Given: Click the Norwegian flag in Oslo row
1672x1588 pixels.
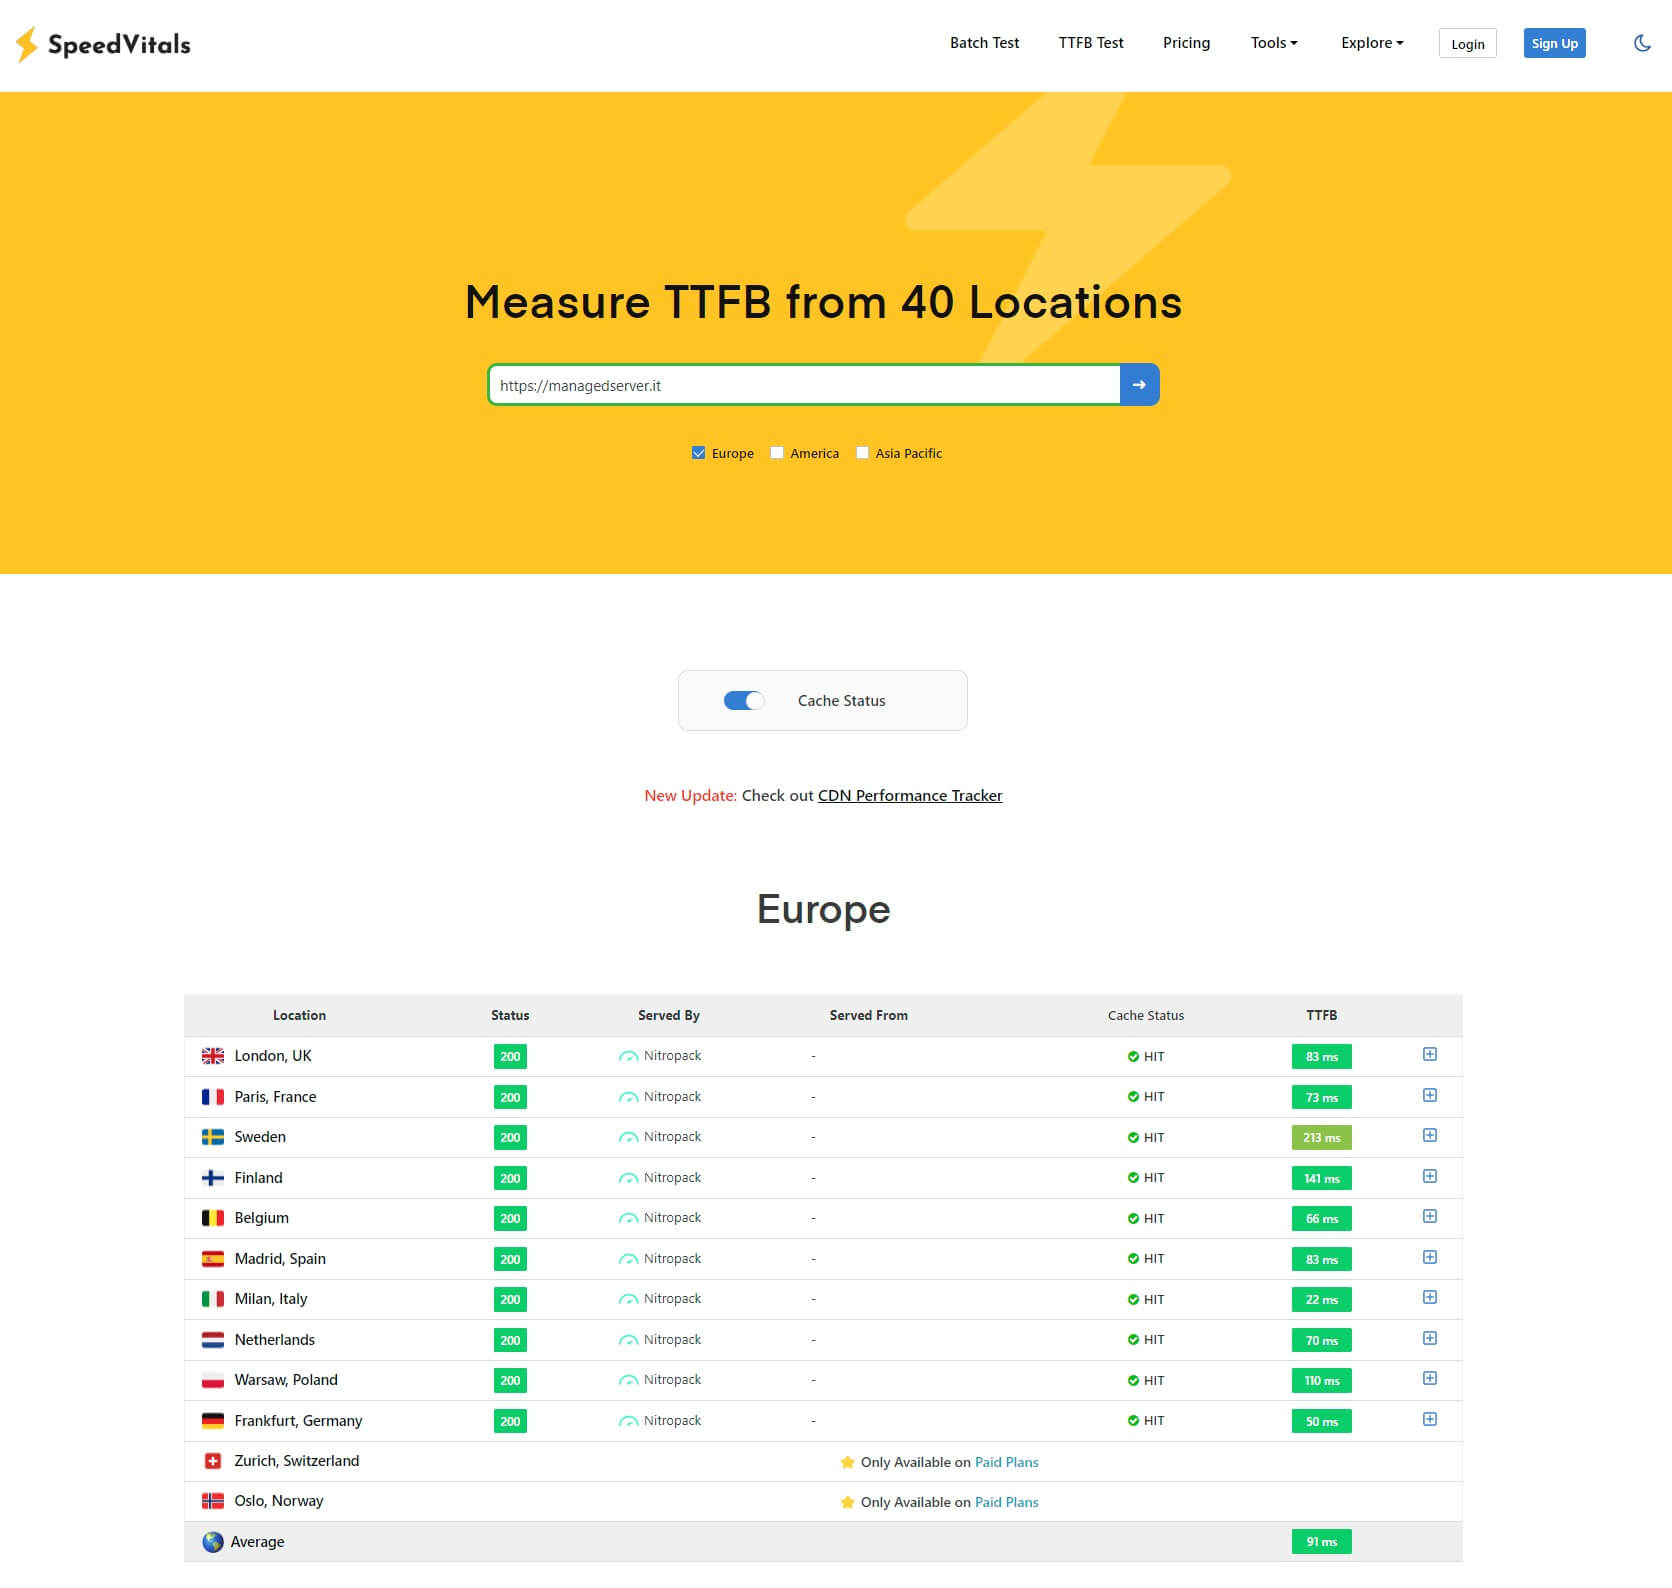Looking at the screenshot, I should pos(213,1501).
